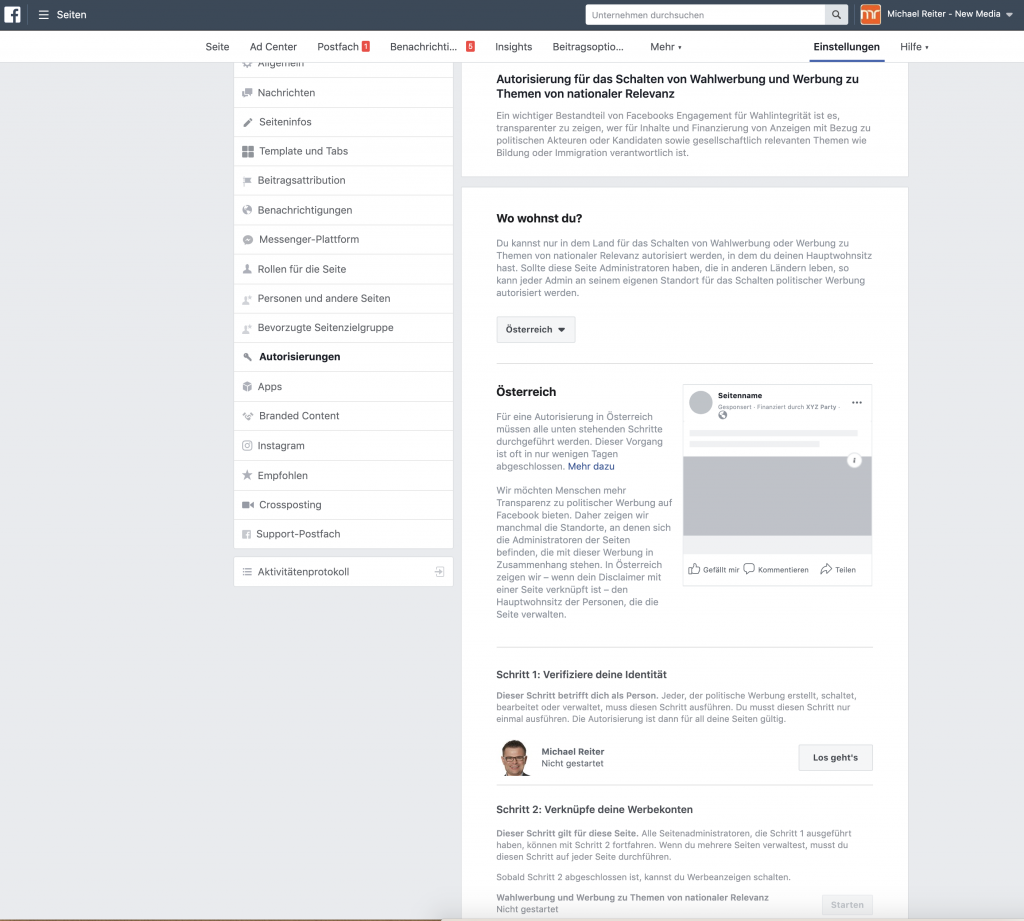Image resolution: width=1024 pixels, height=921 pixels.
Task: Click three-dot menu in ad preview
Action: pos(856,403)
